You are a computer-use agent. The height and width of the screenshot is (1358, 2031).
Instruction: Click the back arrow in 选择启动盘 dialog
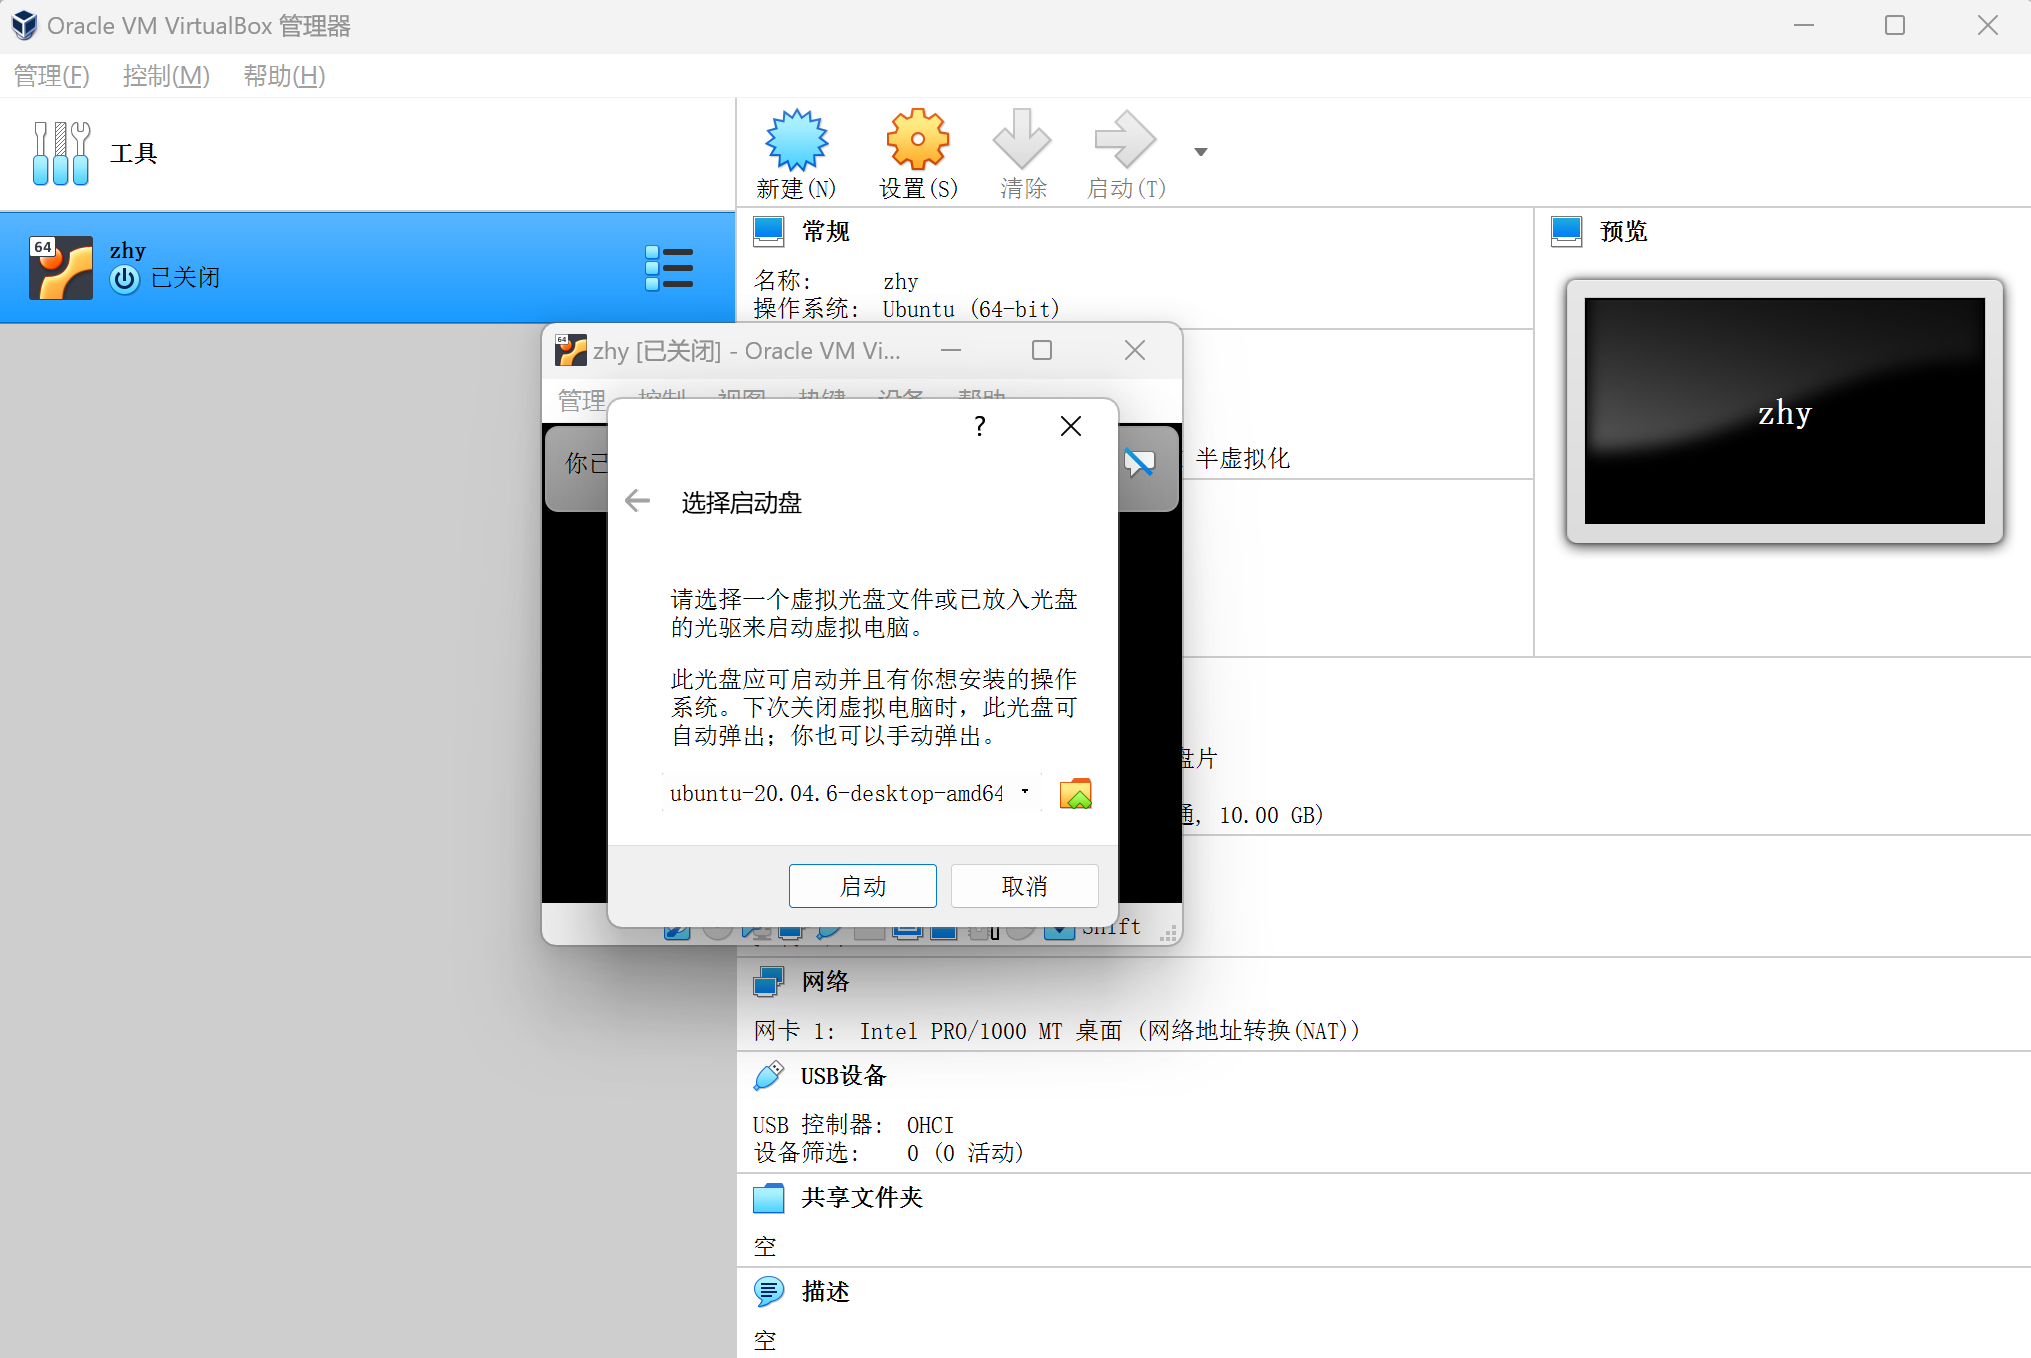point(637,501)
